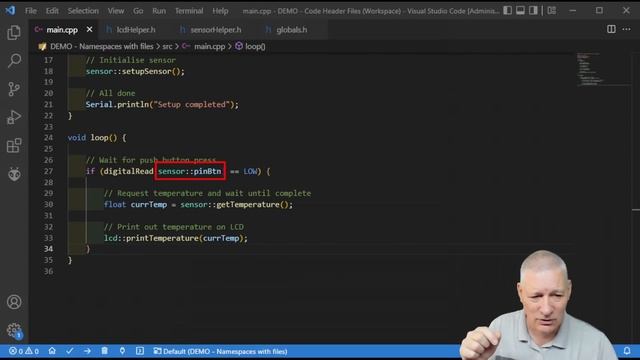Click 'sensor::pinBtn' identifier on line 27
This screenshot has width=640, height=360.
tap(190, 171)
